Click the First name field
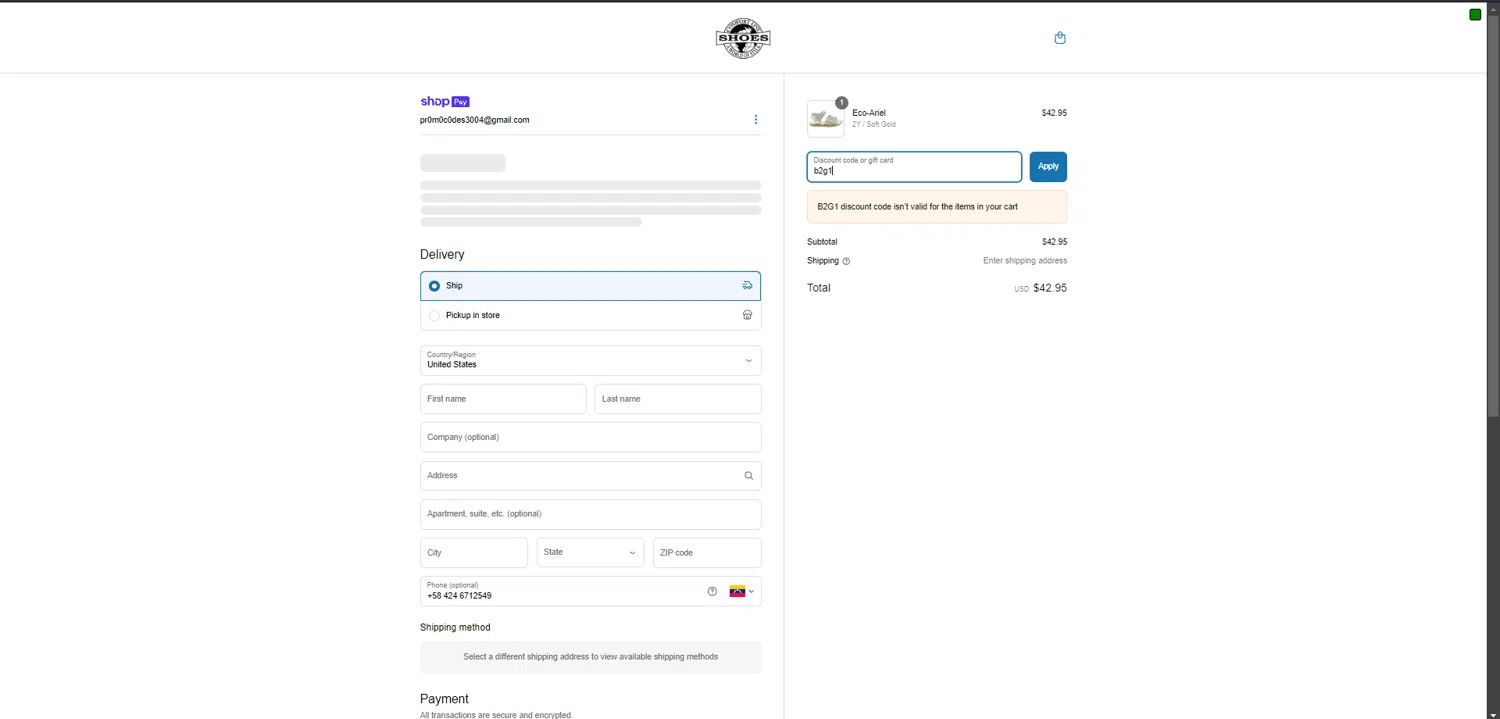This screenshot has width=1500, height=719. pyautogui.click(x=503, y=399)
